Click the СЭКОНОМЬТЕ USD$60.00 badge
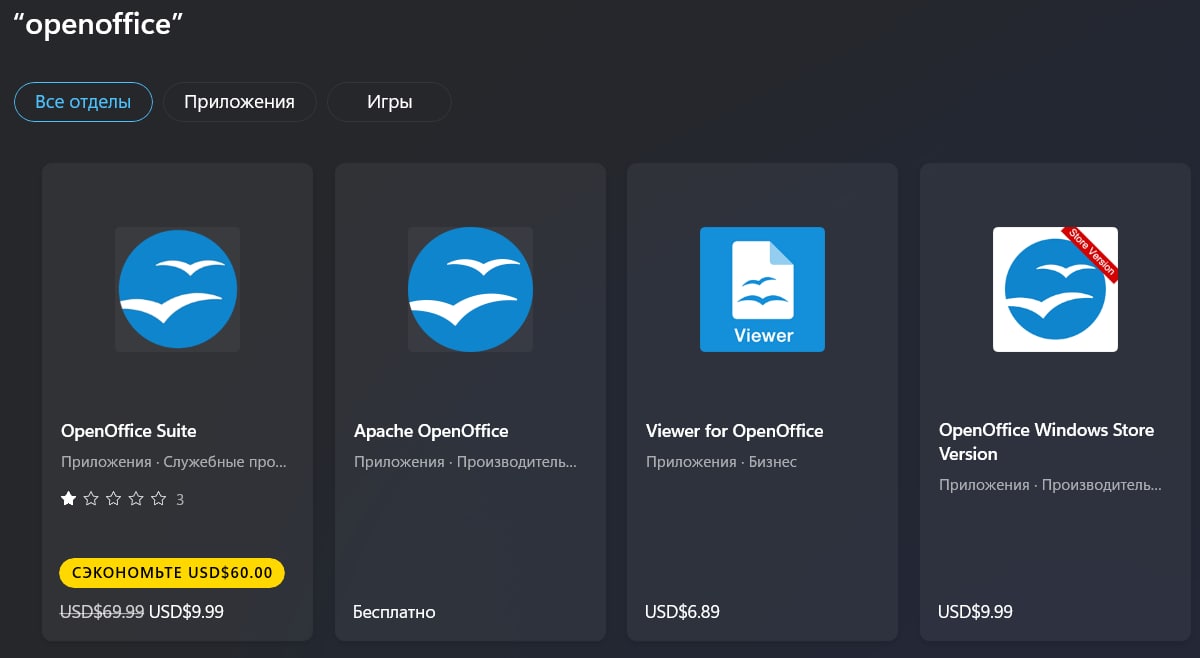This screenshot has height=658, width=1200. tap(172, 573)
